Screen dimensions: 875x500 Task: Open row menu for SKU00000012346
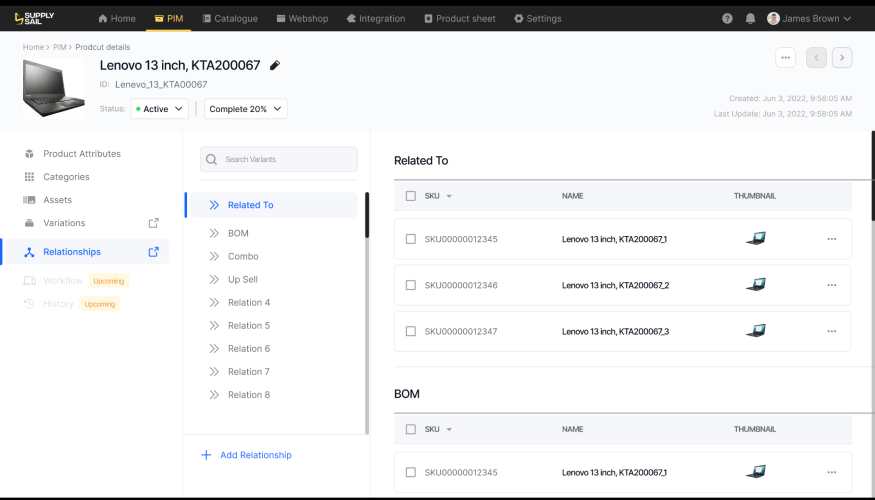831,285
